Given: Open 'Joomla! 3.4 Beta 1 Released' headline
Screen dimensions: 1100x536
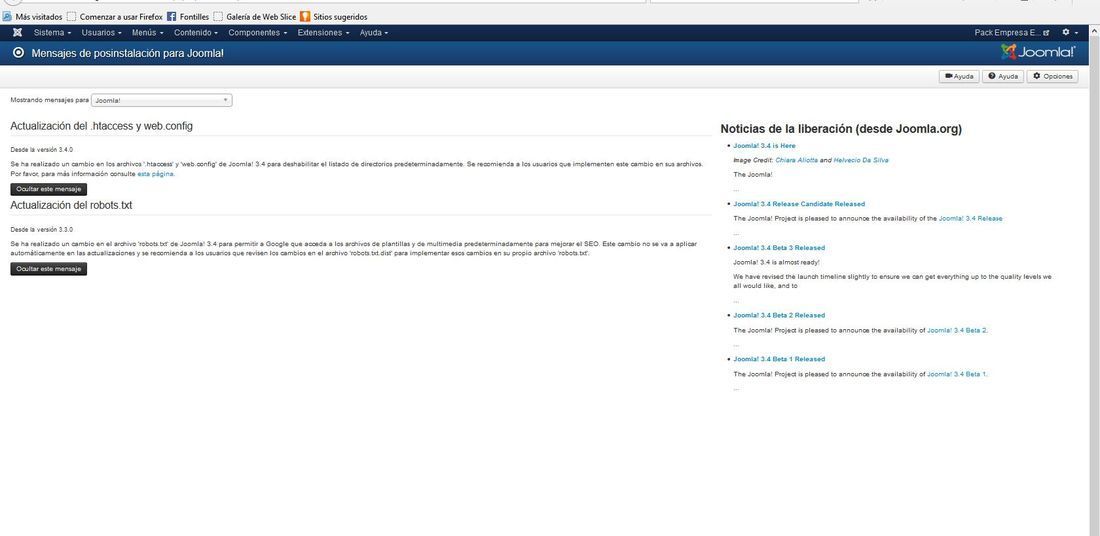Looking at the screenshot, I should click(779, 359).
